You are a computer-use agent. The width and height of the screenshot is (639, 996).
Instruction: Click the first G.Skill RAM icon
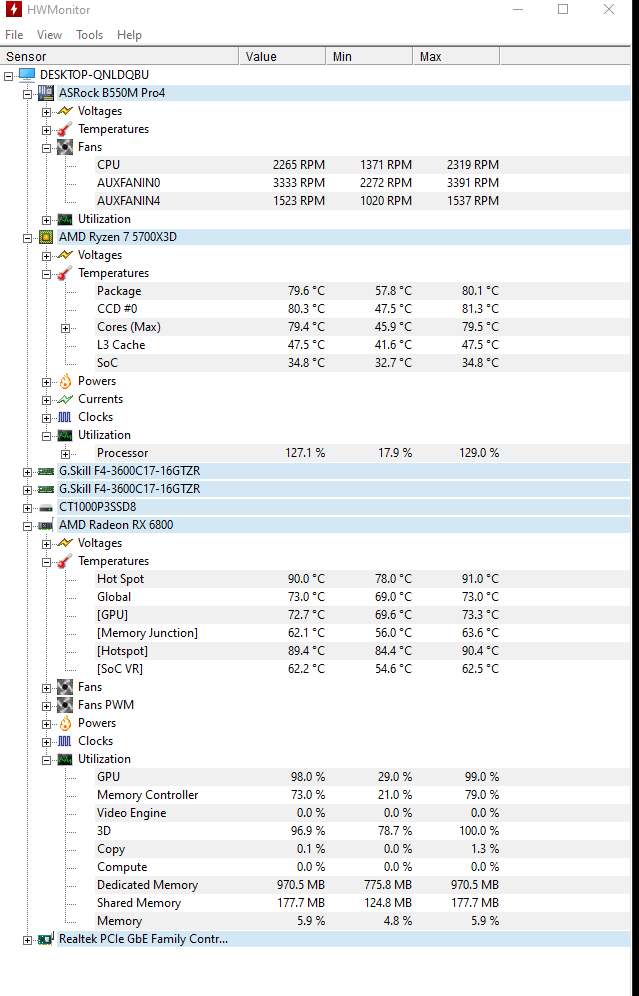46,471
